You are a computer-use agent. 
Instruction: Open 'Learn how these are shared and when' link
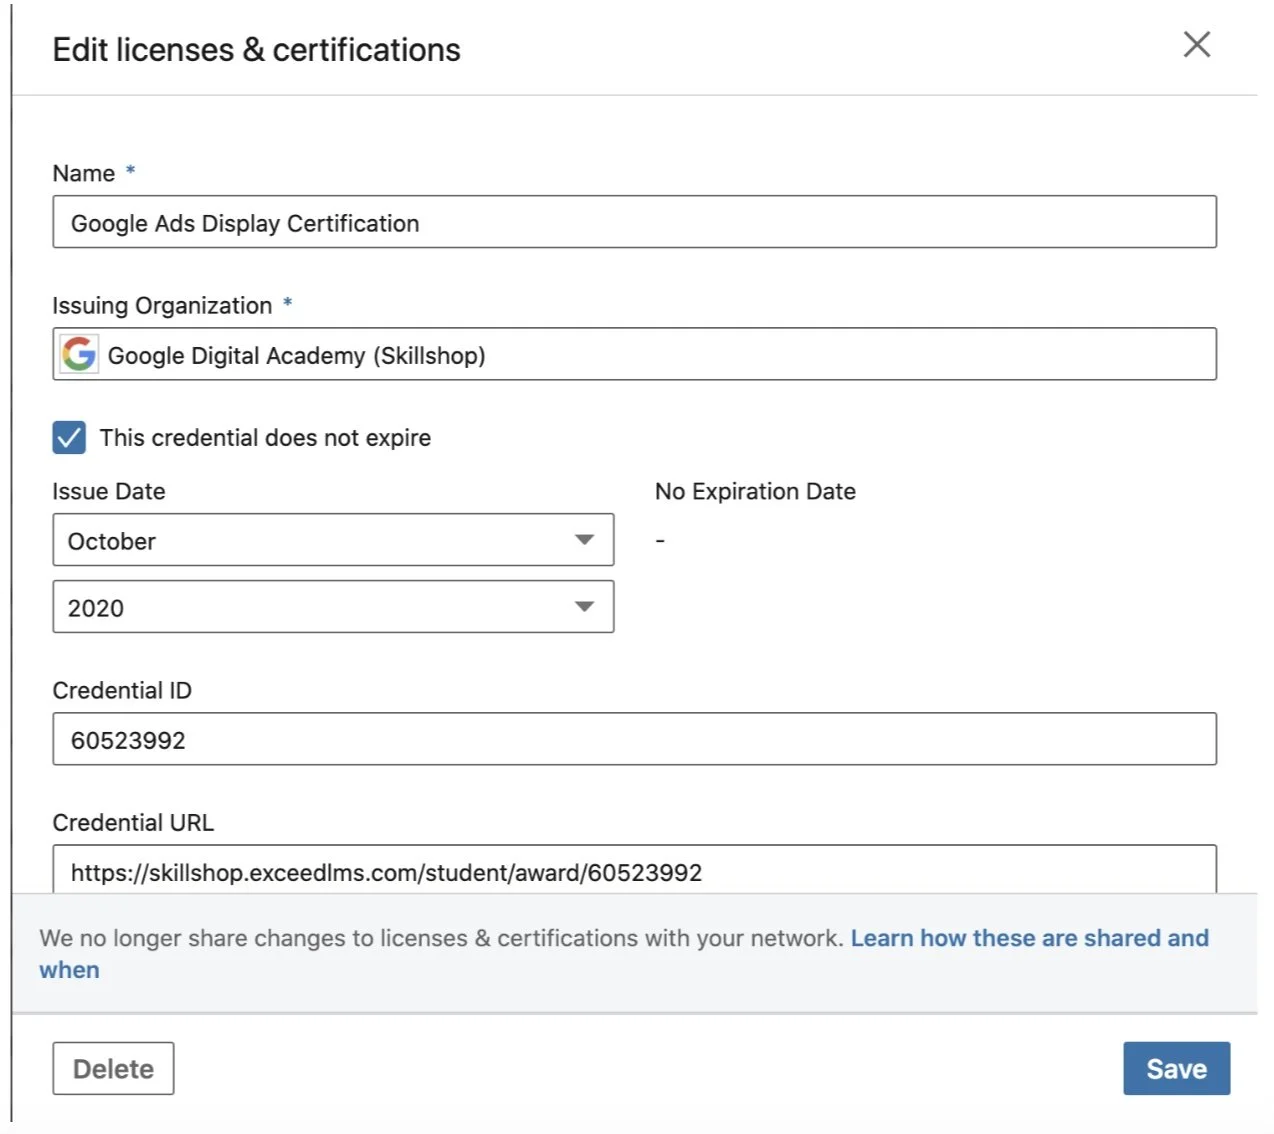tap(1028, 938)
